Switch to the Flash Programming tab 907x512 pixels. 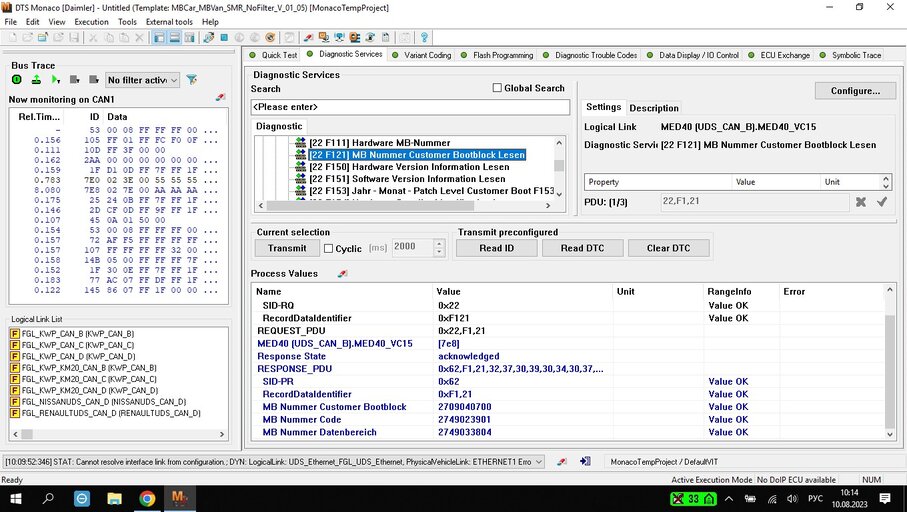[497, 55]
